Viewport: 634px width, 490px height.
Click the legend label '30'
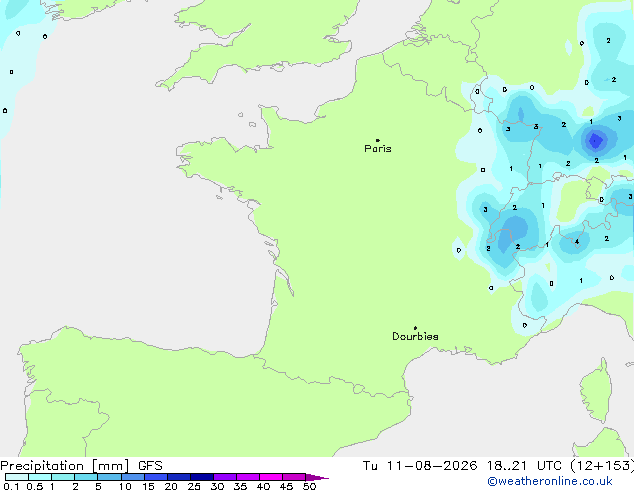(x=217, y=486)
